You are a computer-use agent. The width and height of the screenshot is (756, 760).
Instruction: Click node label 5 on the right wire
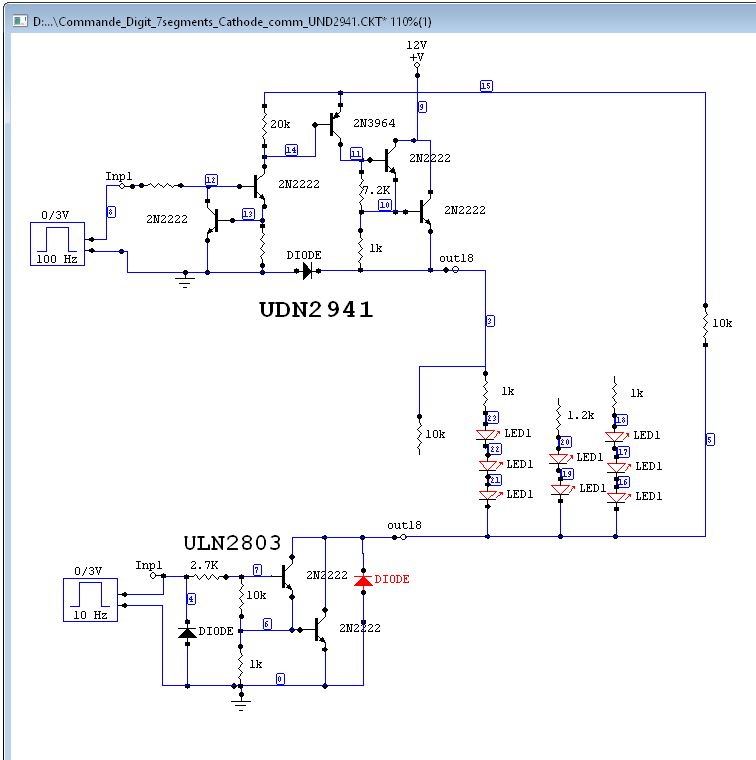coord(710,440)
